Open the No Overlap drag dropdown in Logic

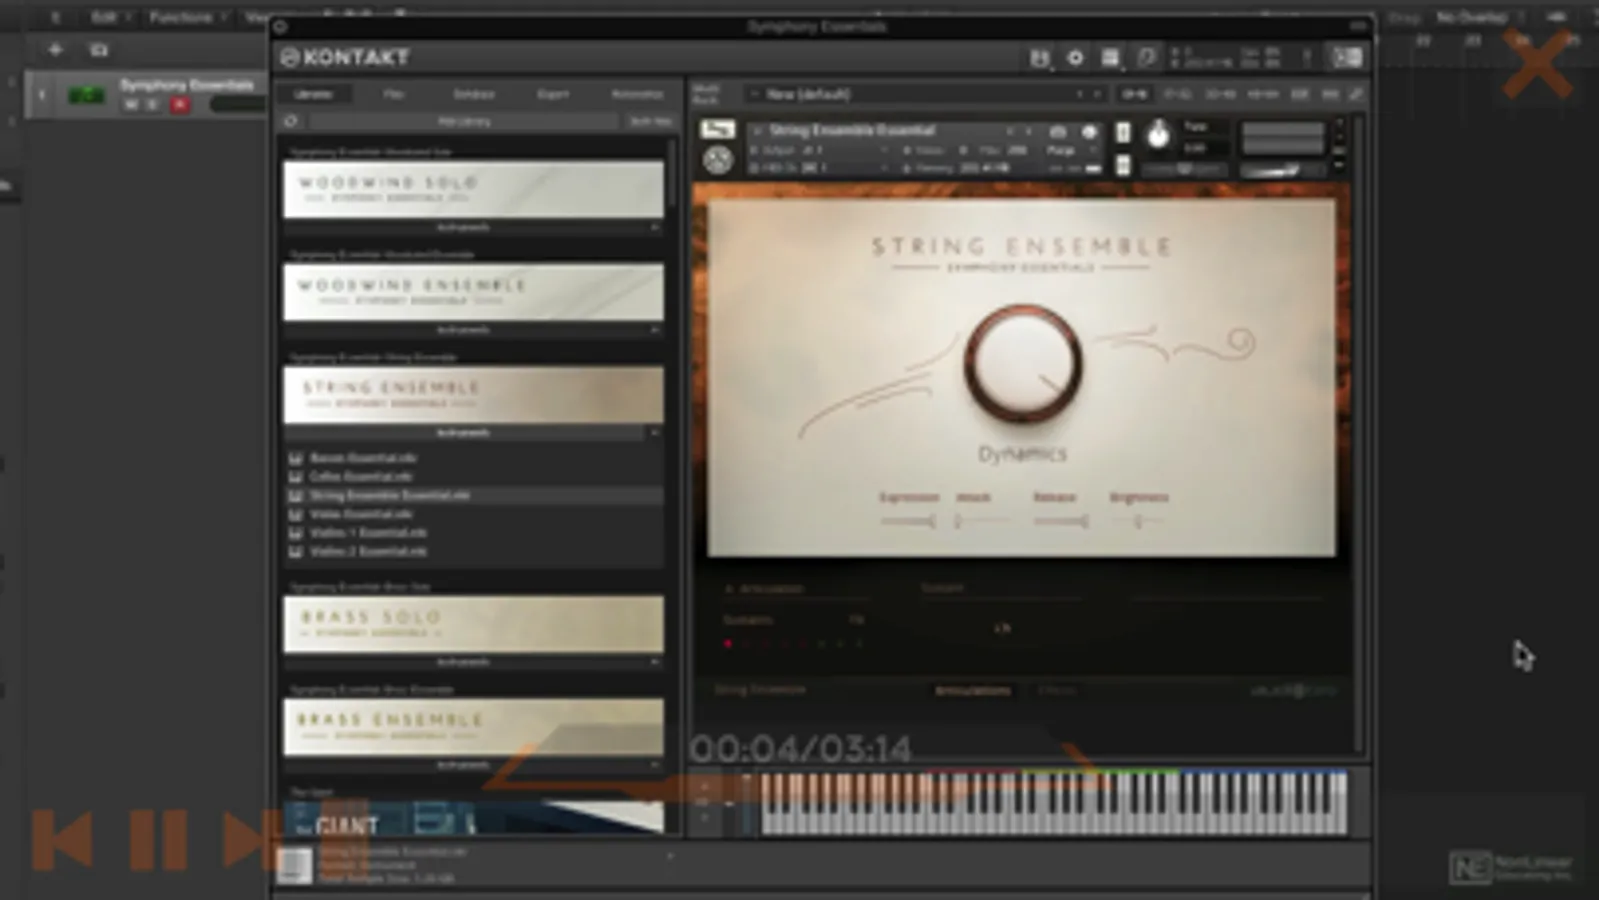tap(1479, 17)
